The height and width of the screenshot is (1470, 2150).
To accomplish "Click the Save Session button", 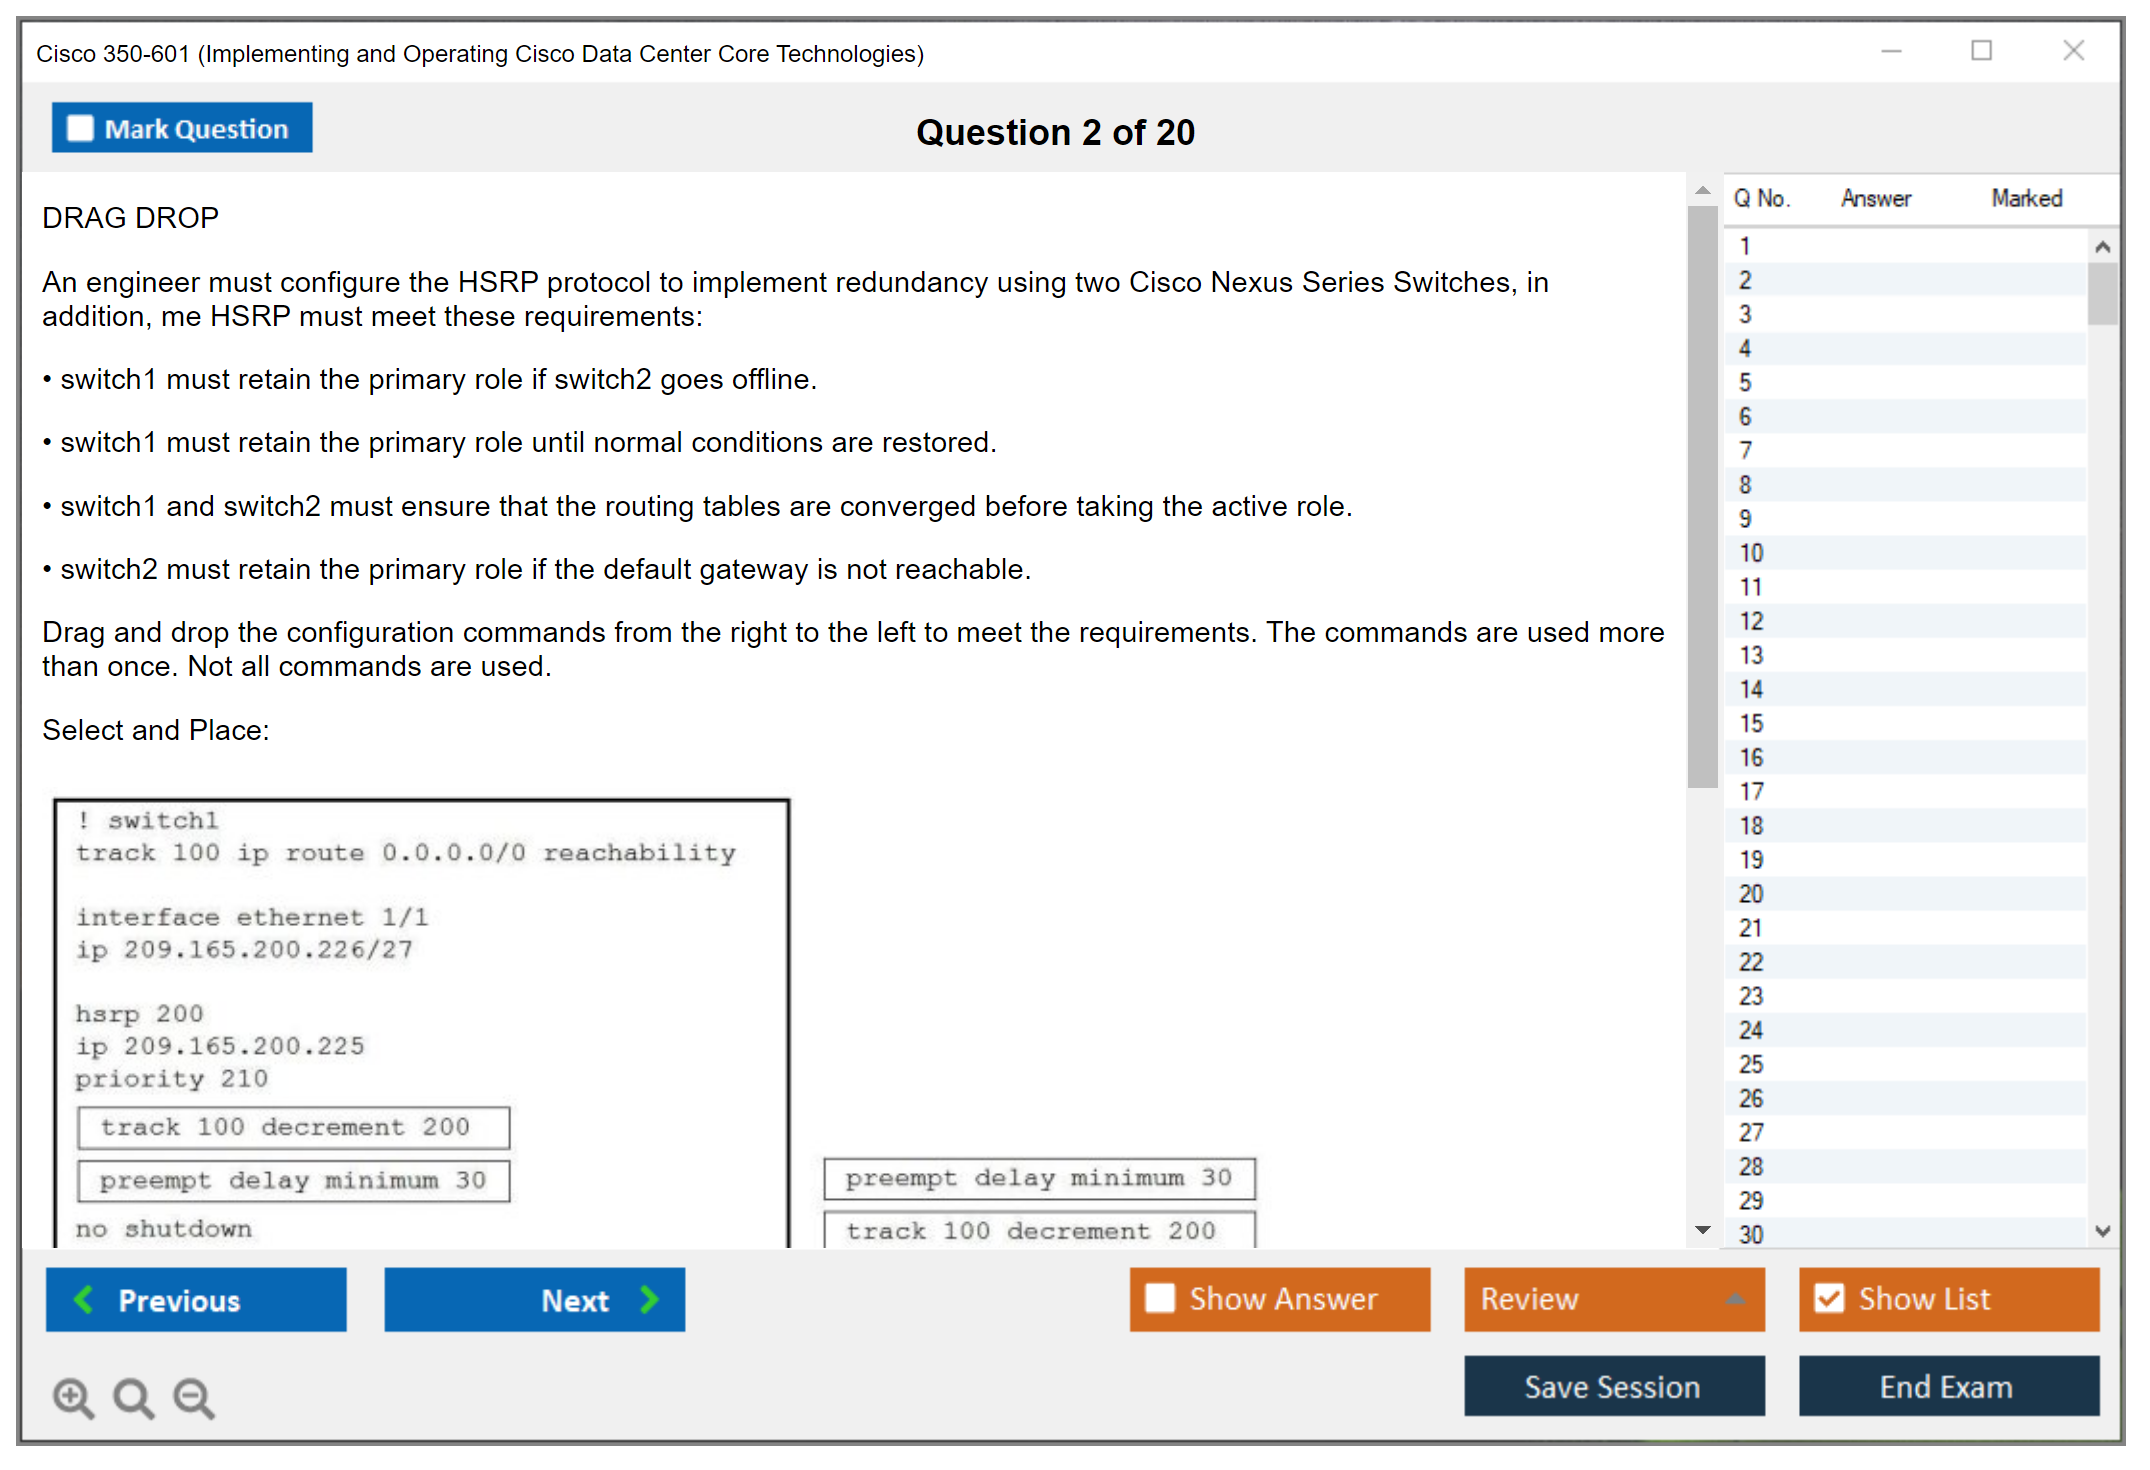I will click(1613, 1386).
